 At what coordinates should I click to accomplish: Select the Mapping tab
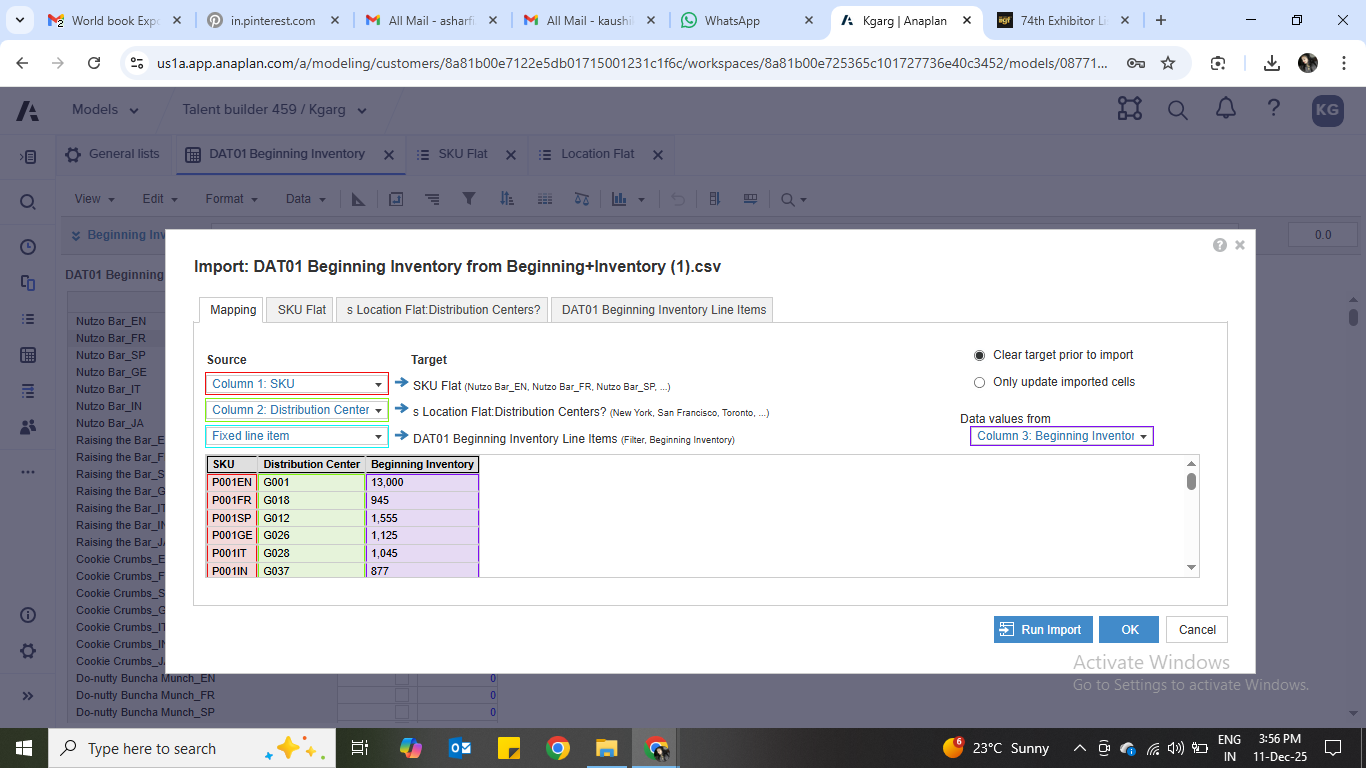pos(233,310)
